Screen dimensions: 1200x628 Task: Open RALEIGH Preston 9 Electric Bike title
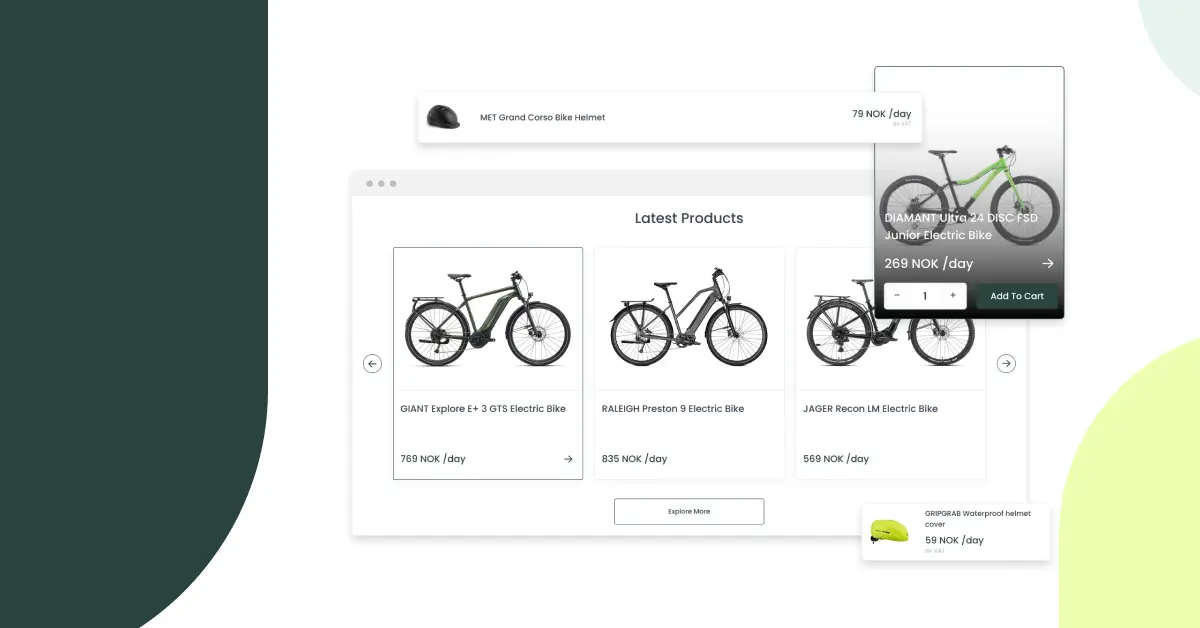(x=673, y=409)
